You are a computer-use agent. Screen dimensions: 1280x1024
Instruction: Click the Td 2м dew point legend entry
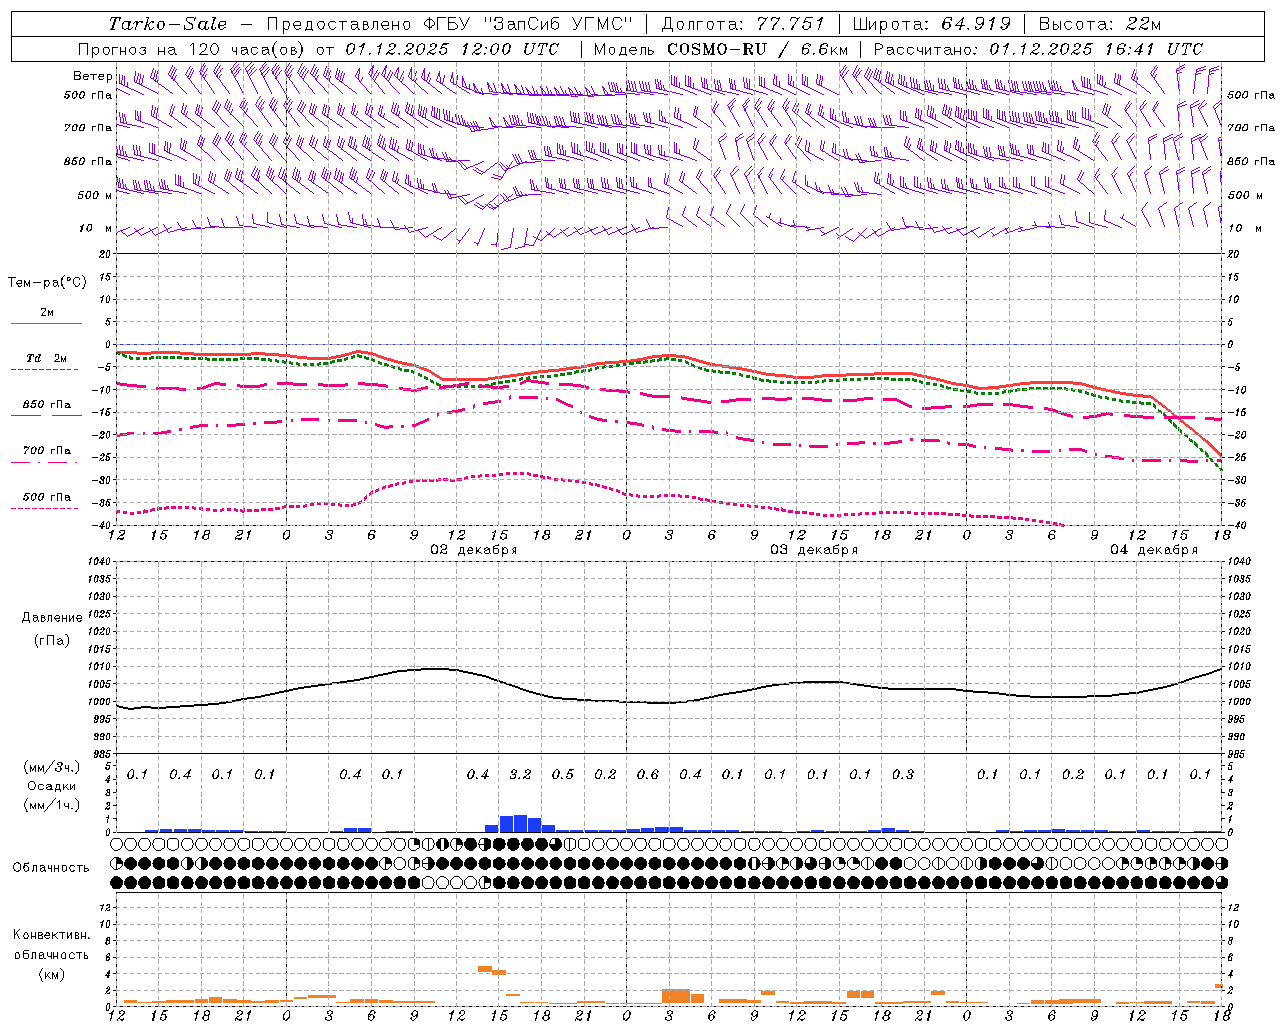46,358
